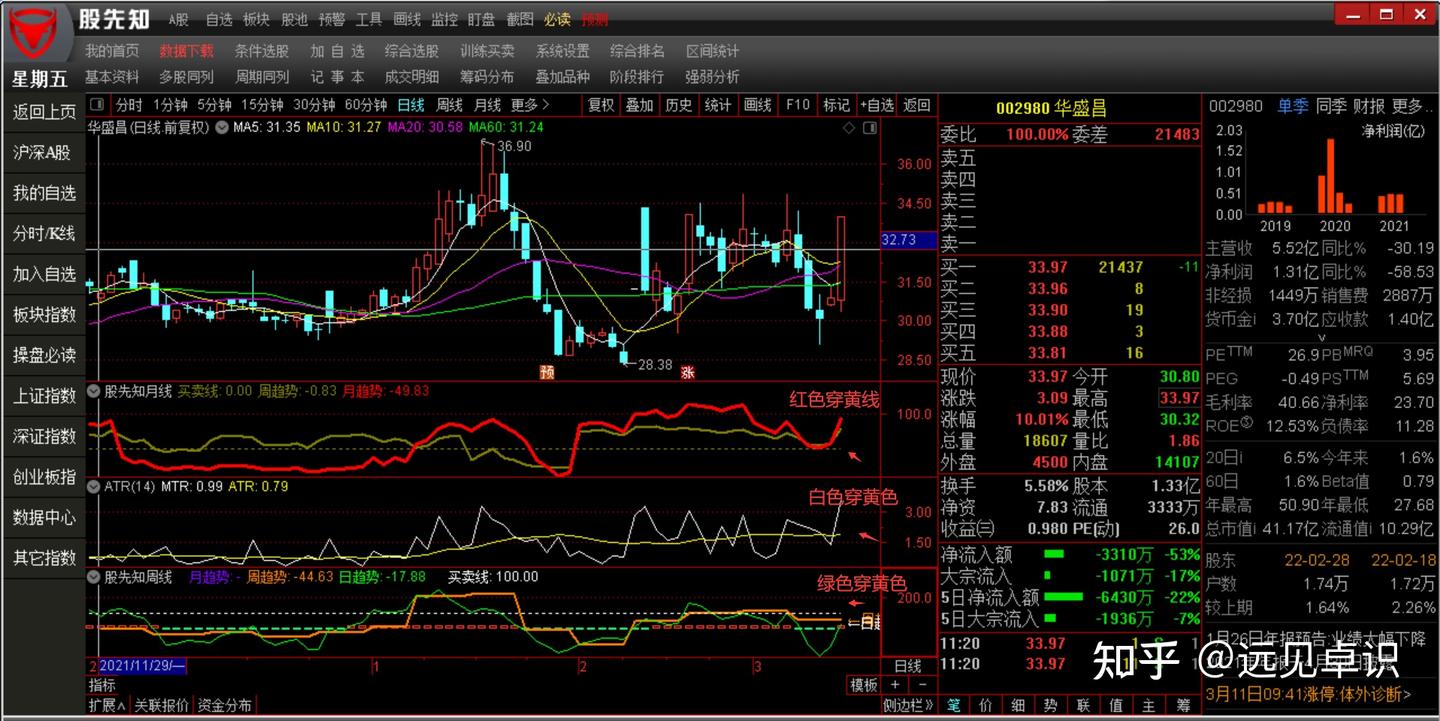Click the 标记 toolbar button

836,104
